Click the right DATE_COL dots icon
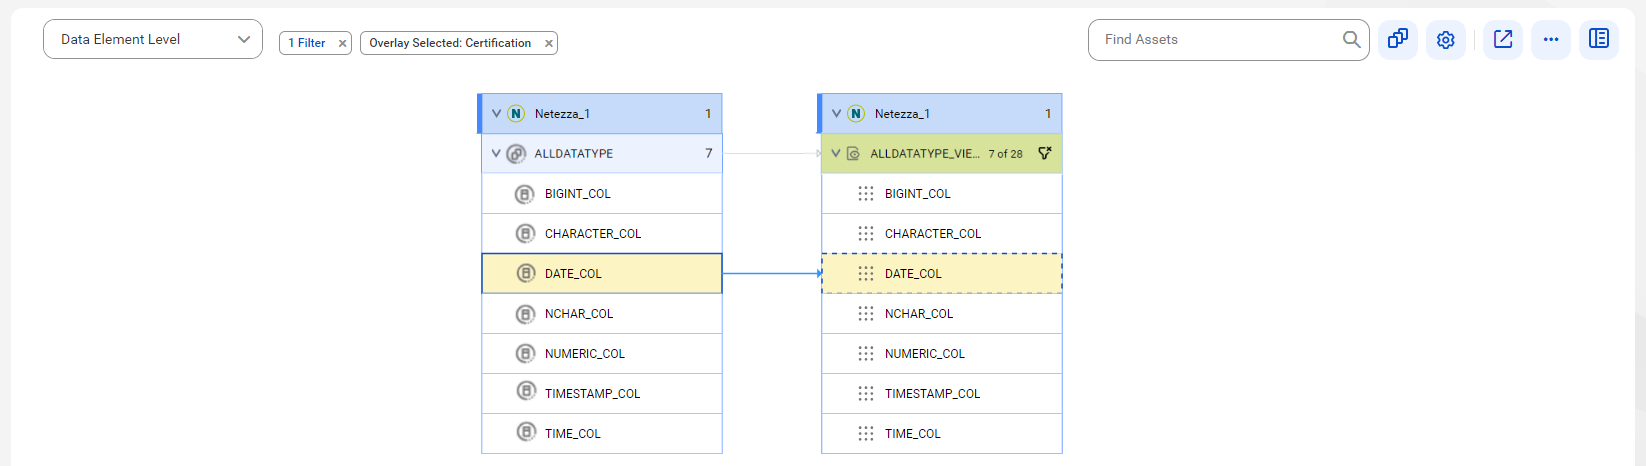 pos(866,274)
